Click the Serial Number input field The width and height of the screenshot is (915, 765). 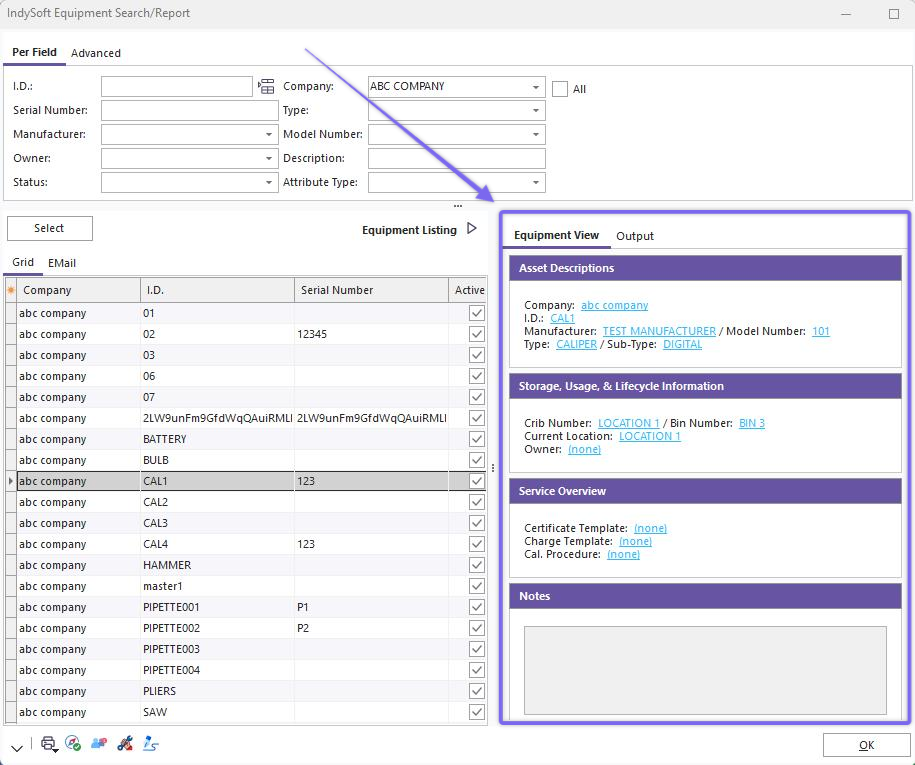(x=189, y=111)
